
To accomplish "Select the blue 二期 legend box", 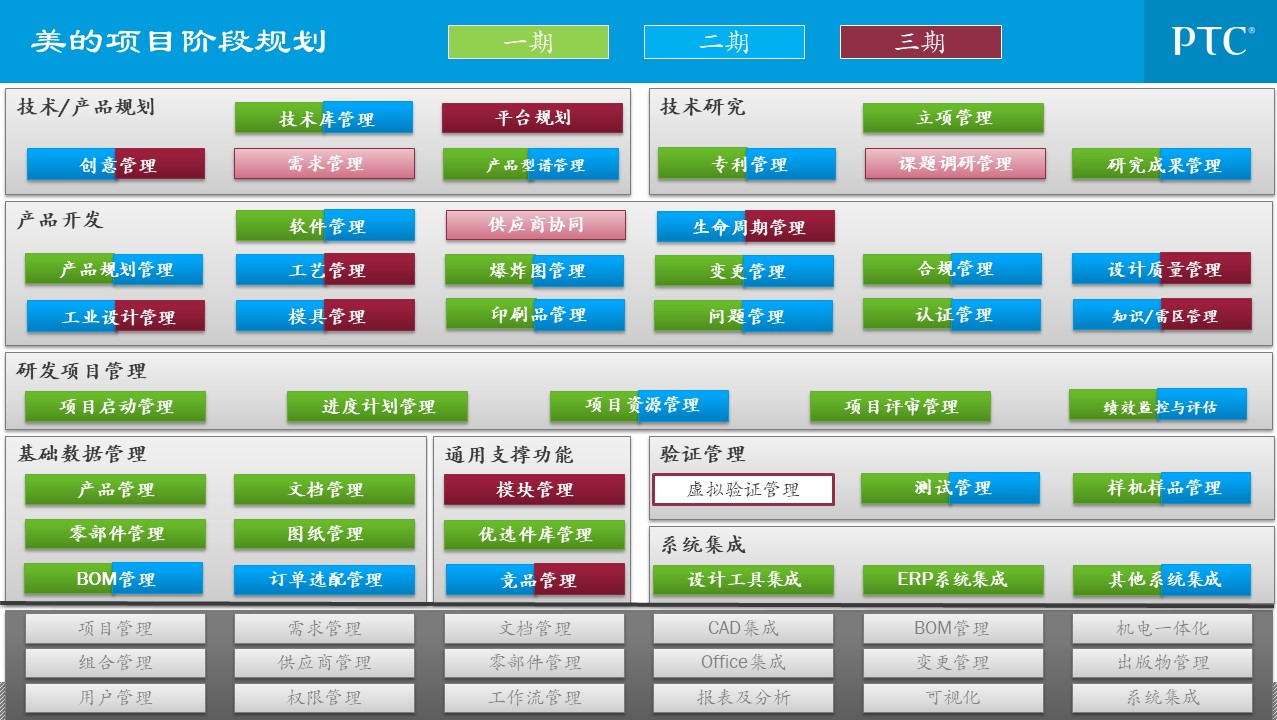I will pyautogui.click(x=724, y=42).
